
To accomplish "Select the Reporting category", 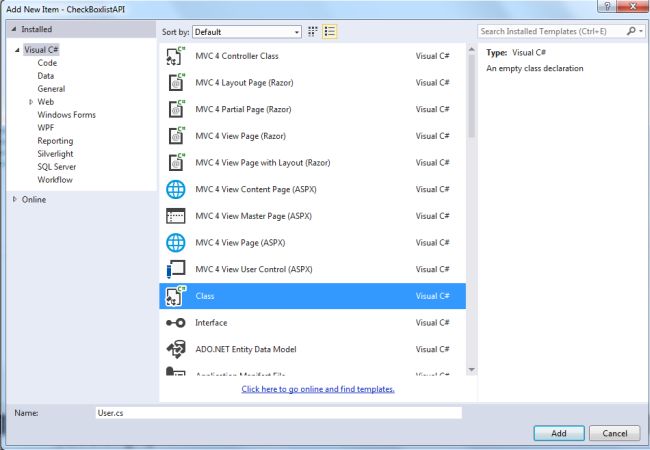I will [x=55, y=141].
